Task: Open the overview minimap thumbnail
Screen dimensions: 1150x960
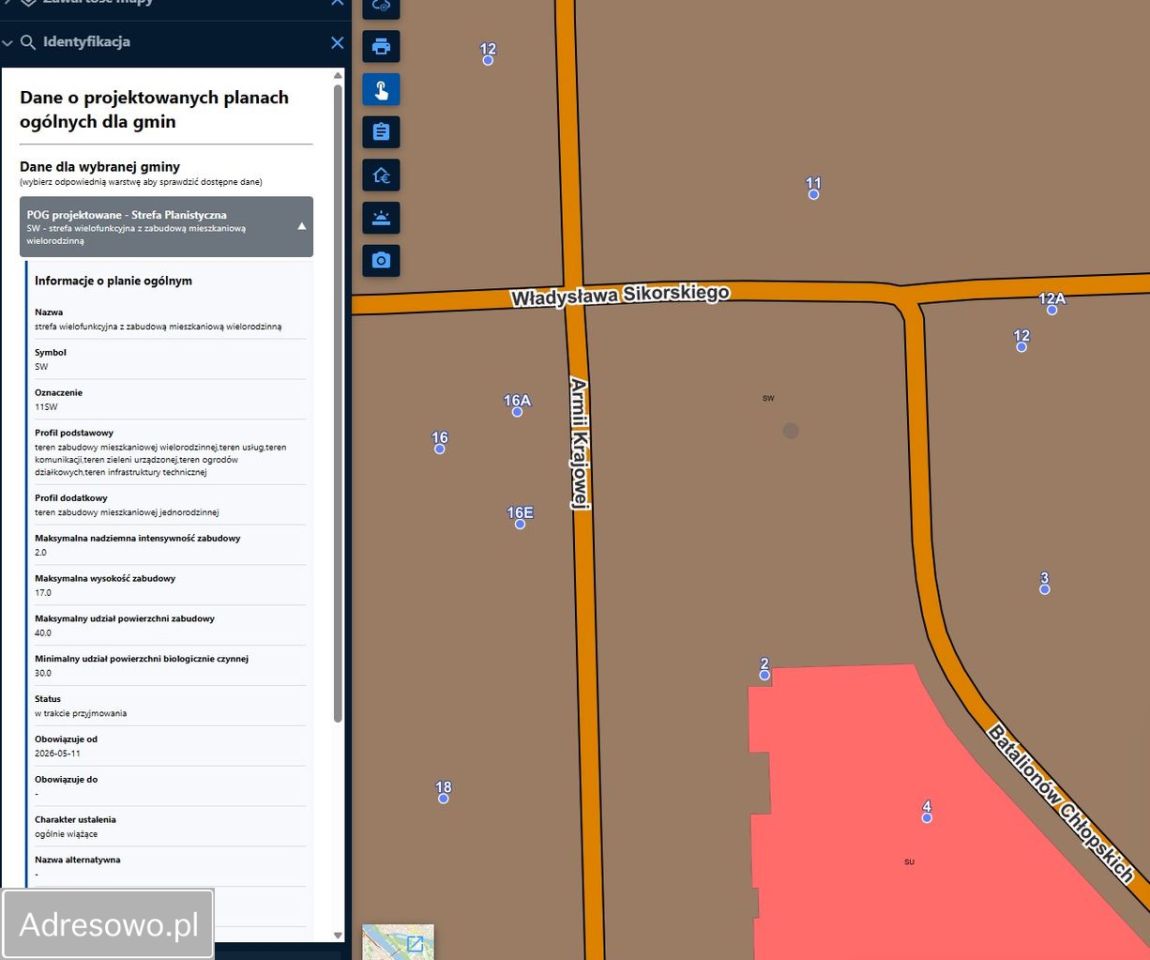Action: click(398, 942)
